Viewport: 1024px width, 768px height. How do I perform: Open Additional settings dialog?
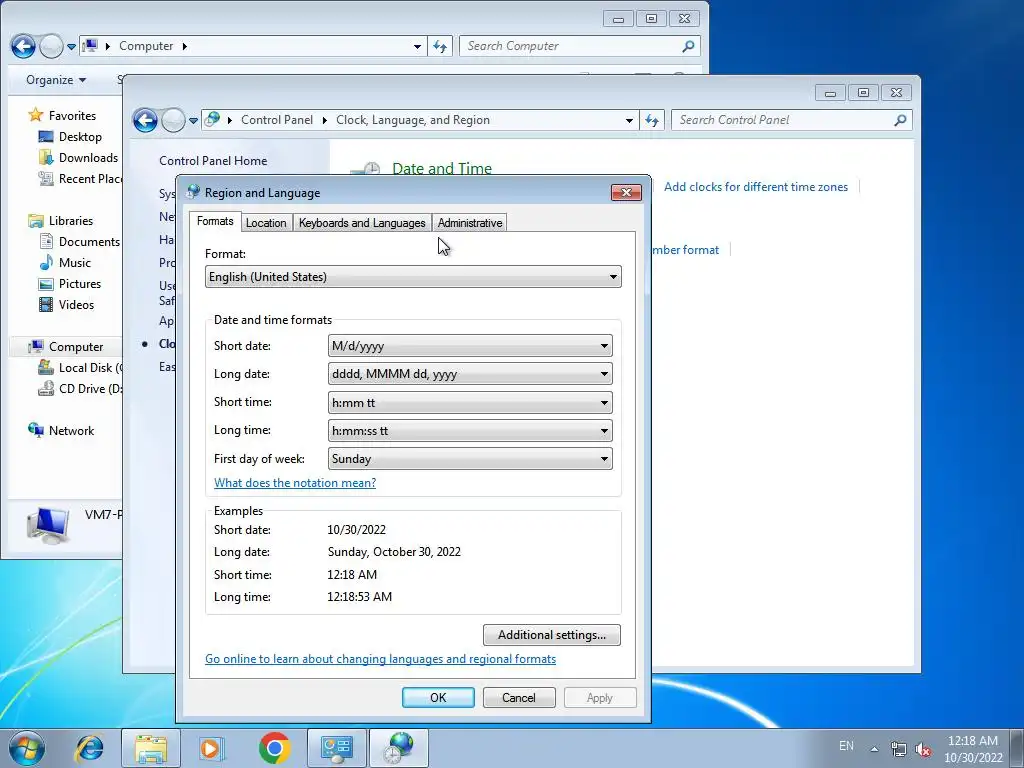pyautogui.click(x=552, y=635)
